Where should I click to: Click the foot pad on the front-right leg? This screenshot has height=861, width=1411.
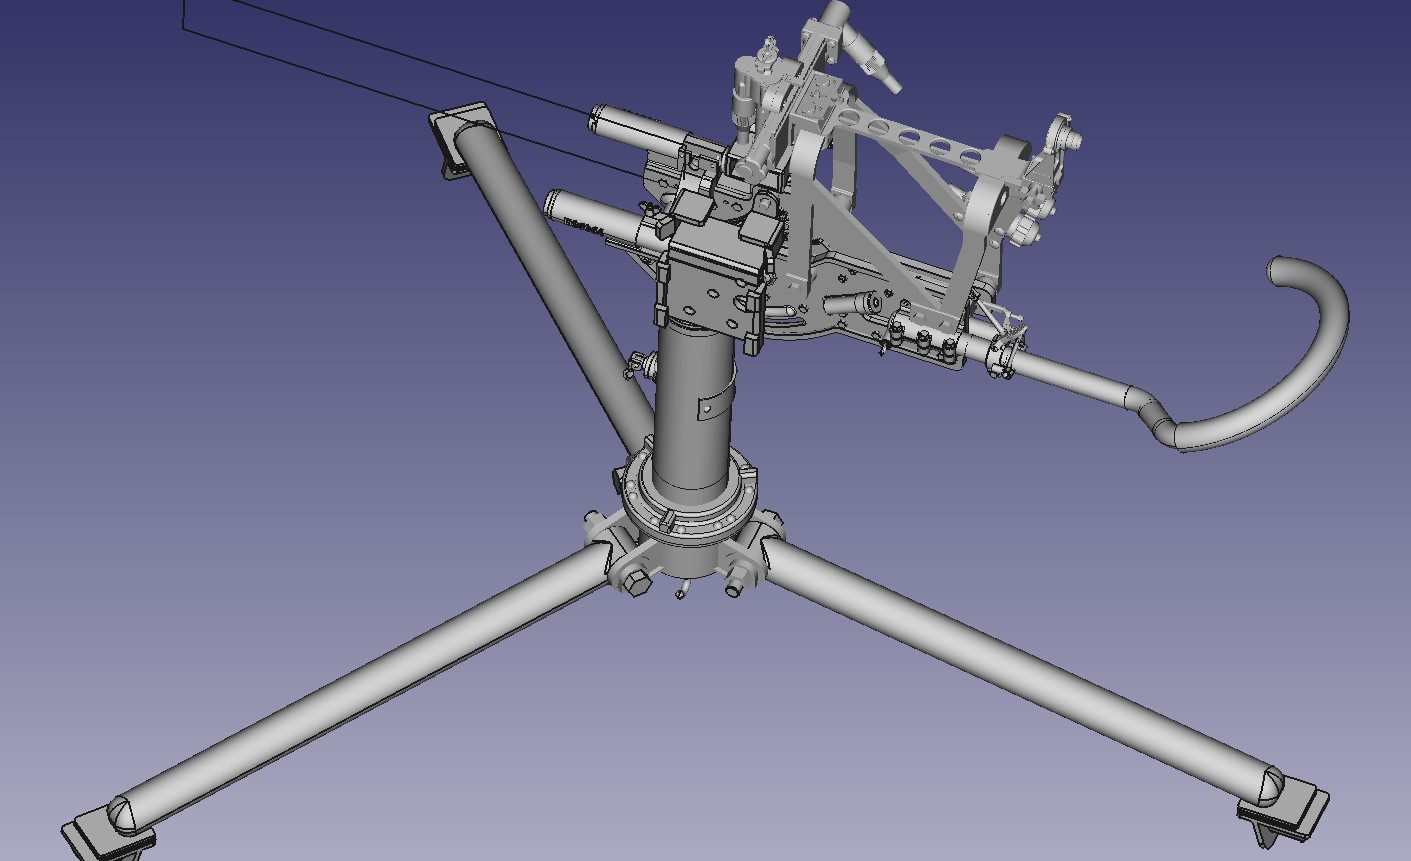(x=1290, y=808)
